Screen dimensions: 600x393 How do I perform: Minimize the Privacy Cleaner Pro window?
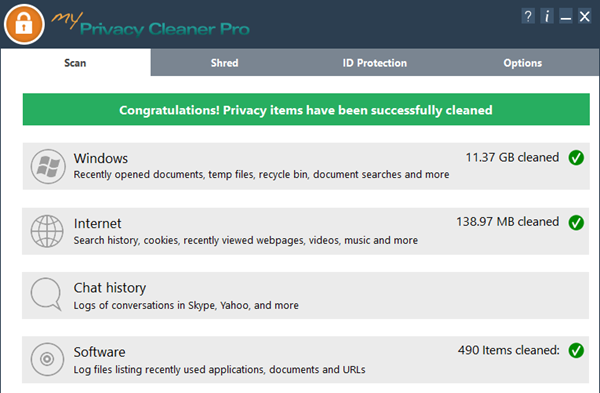(x=566, y=16)
